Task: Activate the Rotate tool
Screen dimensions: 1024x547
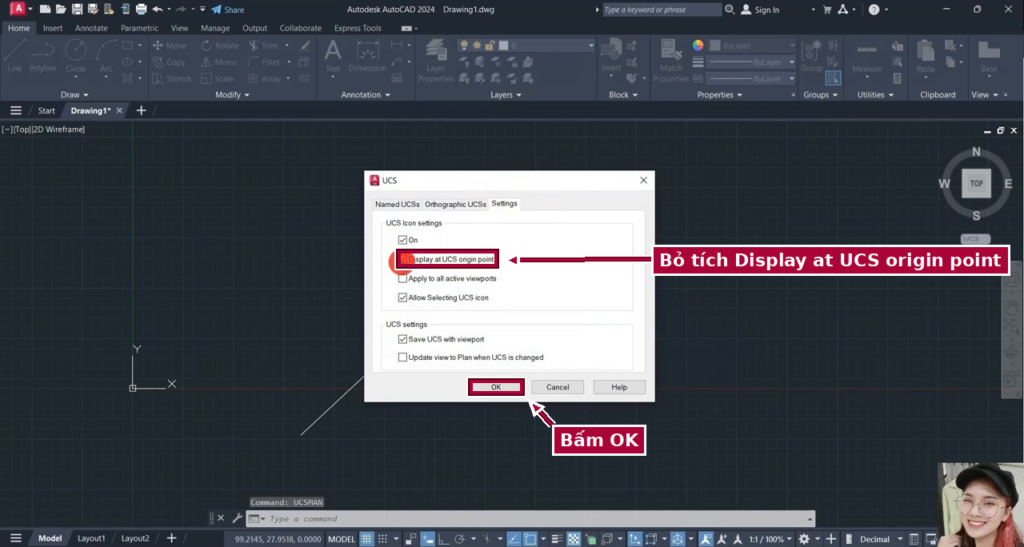Action: point(220,46)
